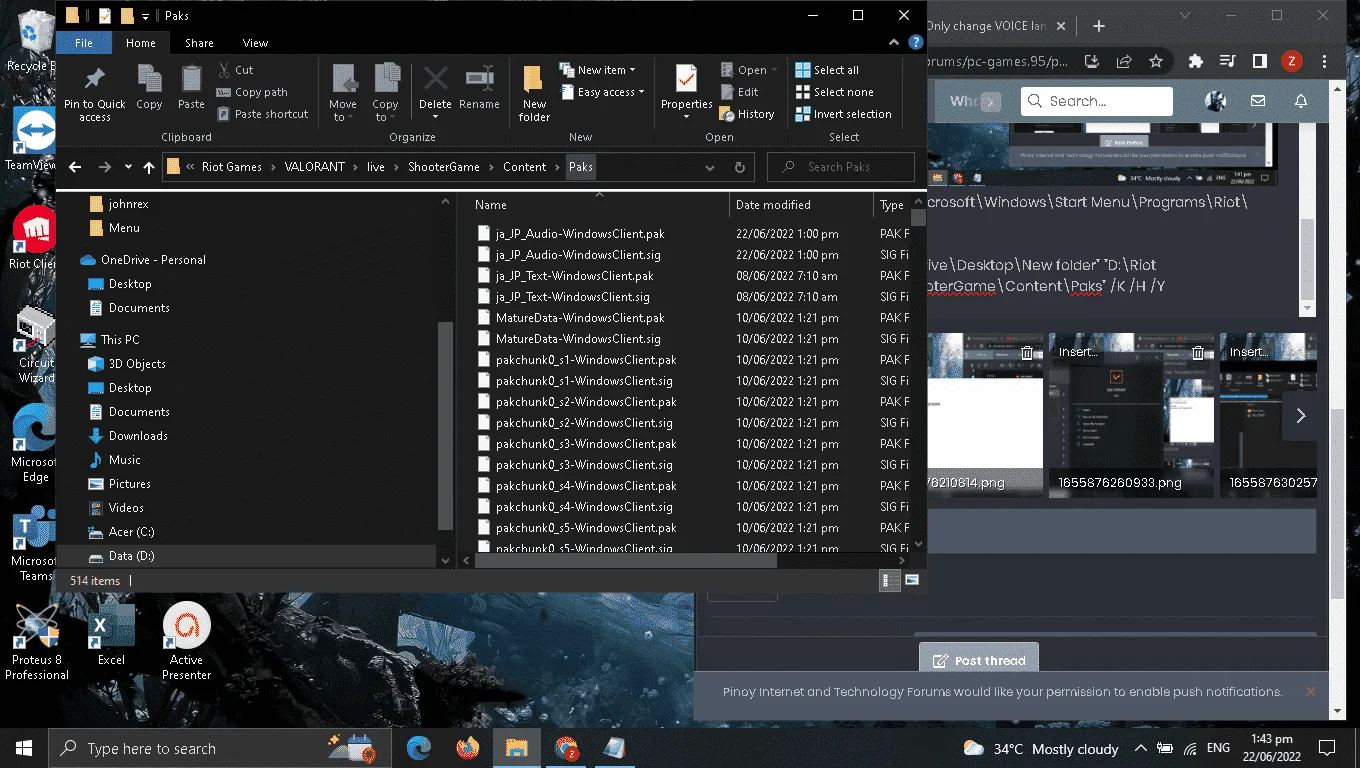
Task: Open the recent locations dropdown arrow
Action: [x=128, y=167]
